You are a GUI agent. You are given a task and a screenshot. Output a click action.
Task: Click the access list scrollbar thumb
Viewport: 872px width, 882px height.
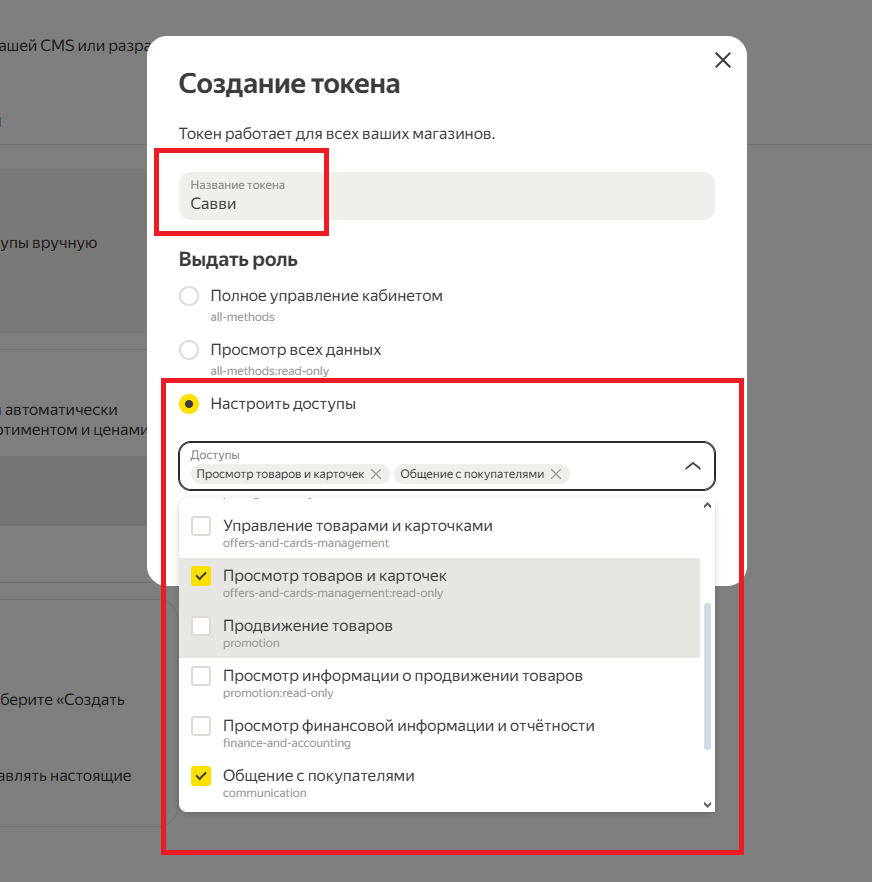(708, 675)
